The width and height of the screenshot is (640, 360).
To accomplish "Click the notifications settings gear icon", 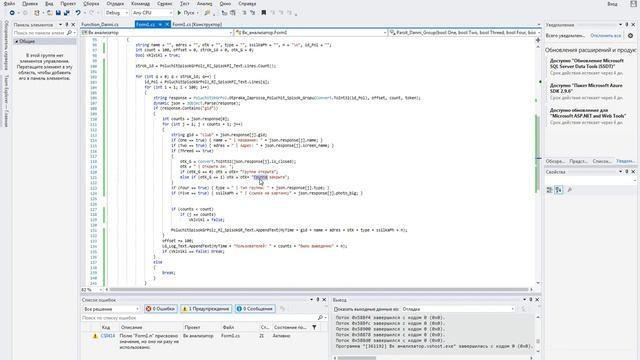I will [631, 36].
